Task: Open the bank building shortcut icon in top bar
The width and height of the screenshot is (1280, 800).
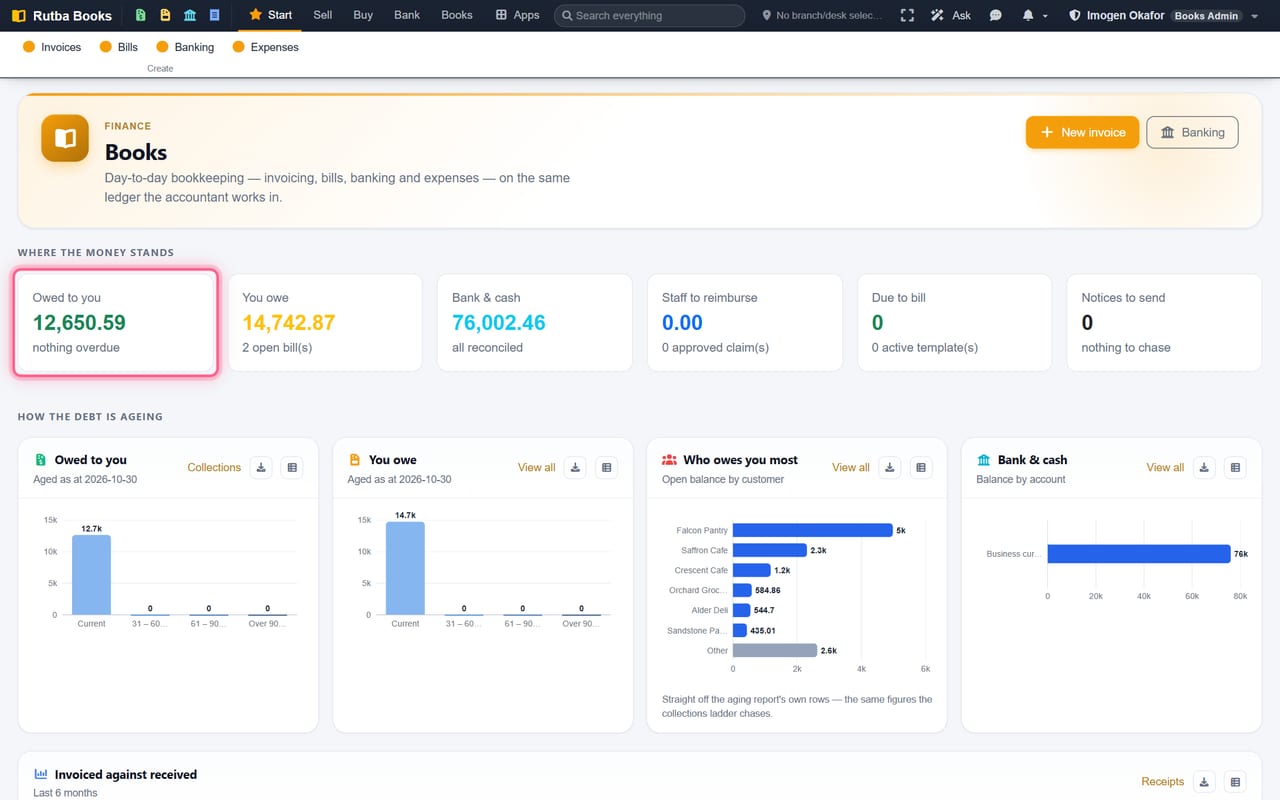Action: pos(190,15)
